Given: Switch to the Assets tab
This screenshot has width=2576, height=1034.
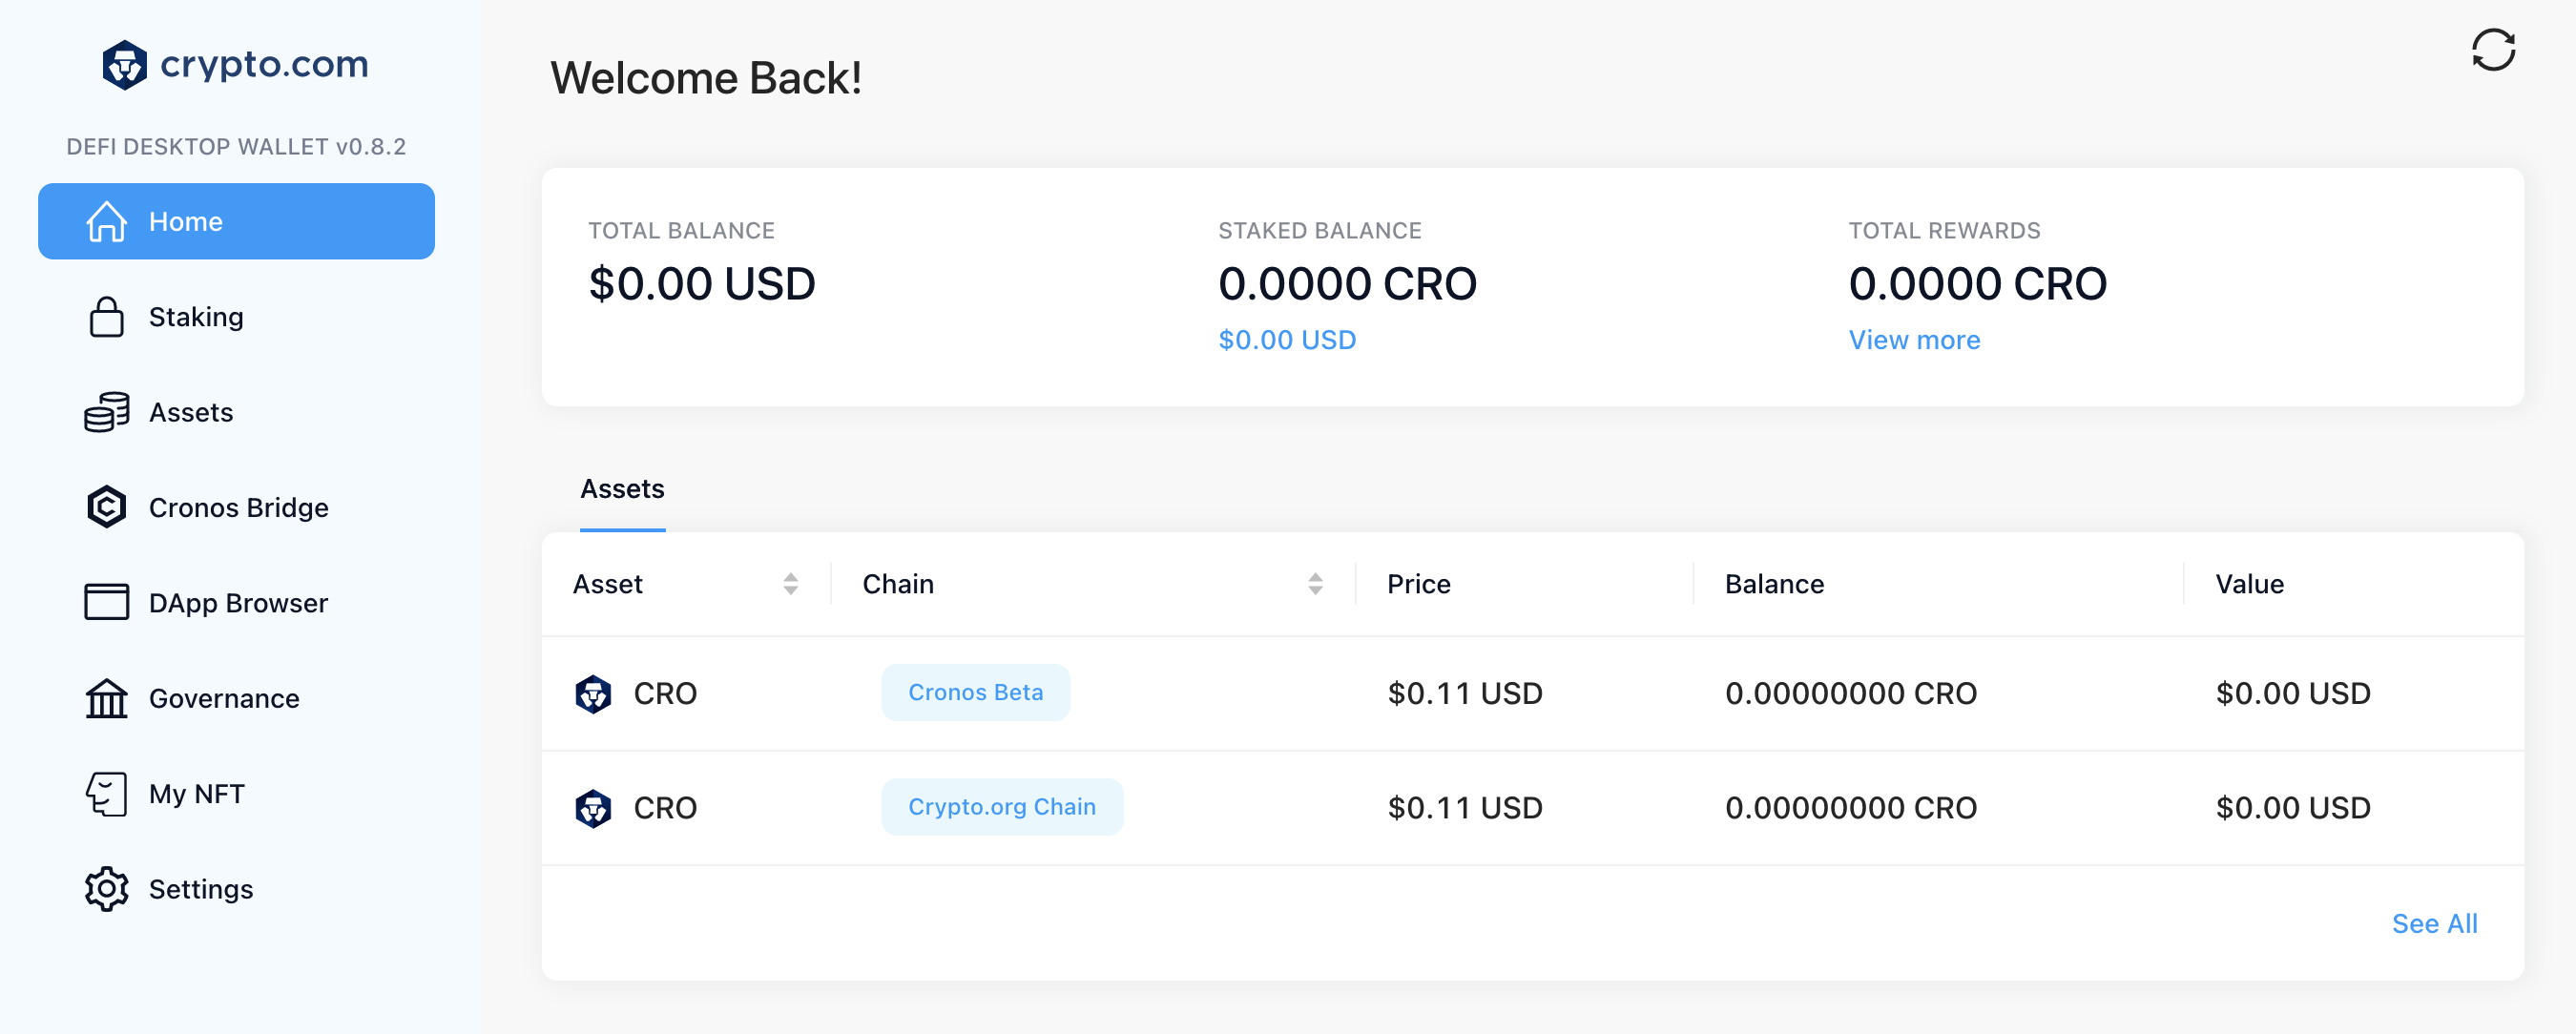Looking at the screenshot, I should [x=622, y=489].
